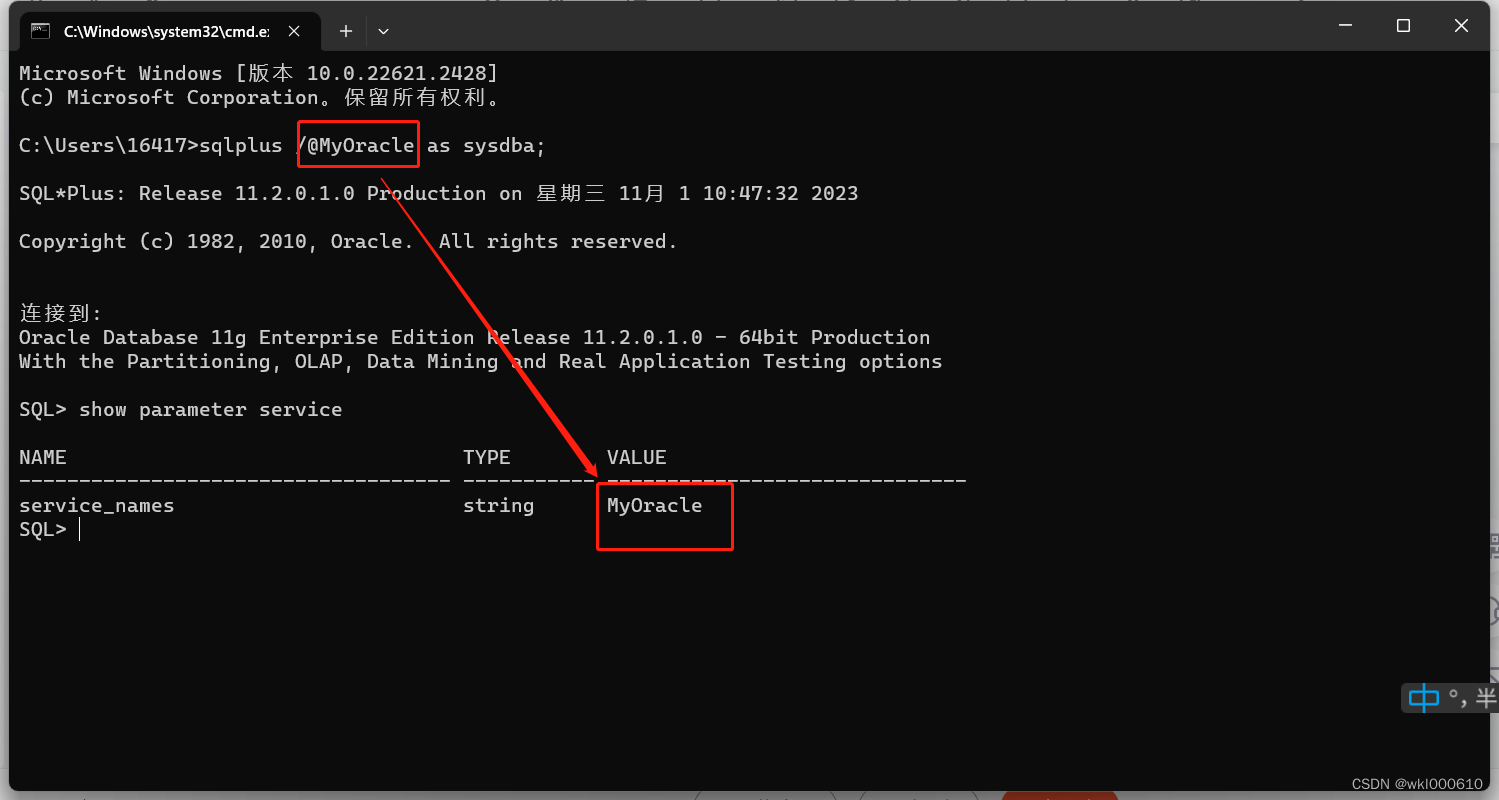Click the cmd.exe icon on the terminal tab
The height and width of the screenshot is (800, 1499).
40,31
